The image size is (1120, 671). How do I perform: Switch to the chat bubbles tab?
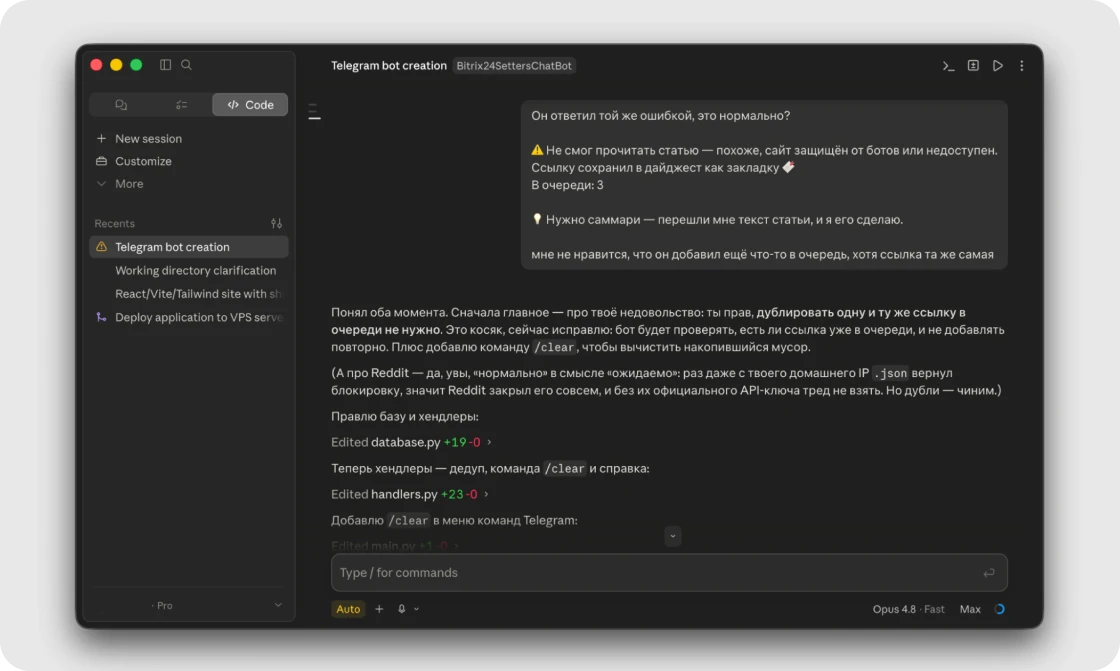[121, 104]
